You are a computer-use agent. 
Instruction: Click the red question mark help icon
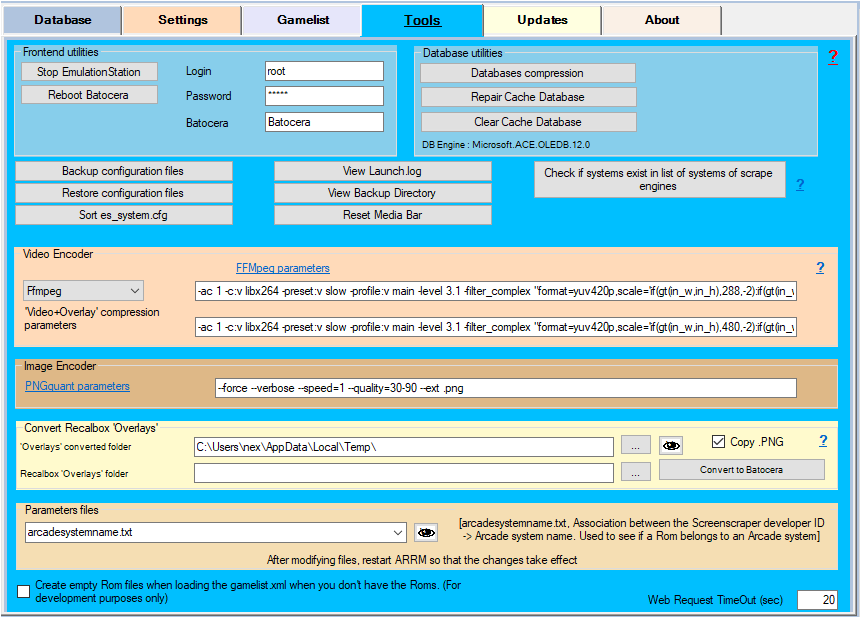[x=832, y=58]
